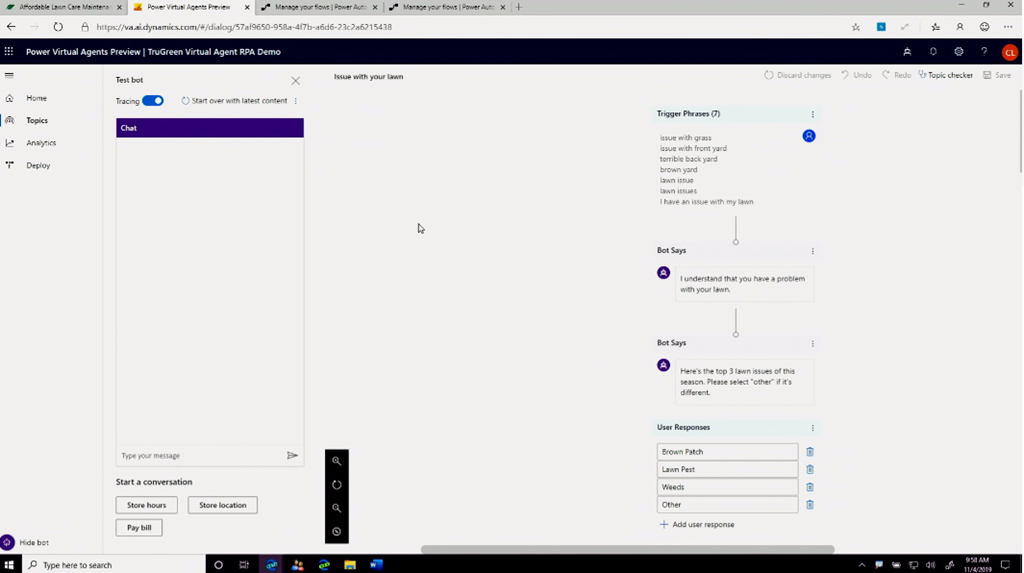
Task: Open the app launcher waffle icon
Action: coord(8,52)
